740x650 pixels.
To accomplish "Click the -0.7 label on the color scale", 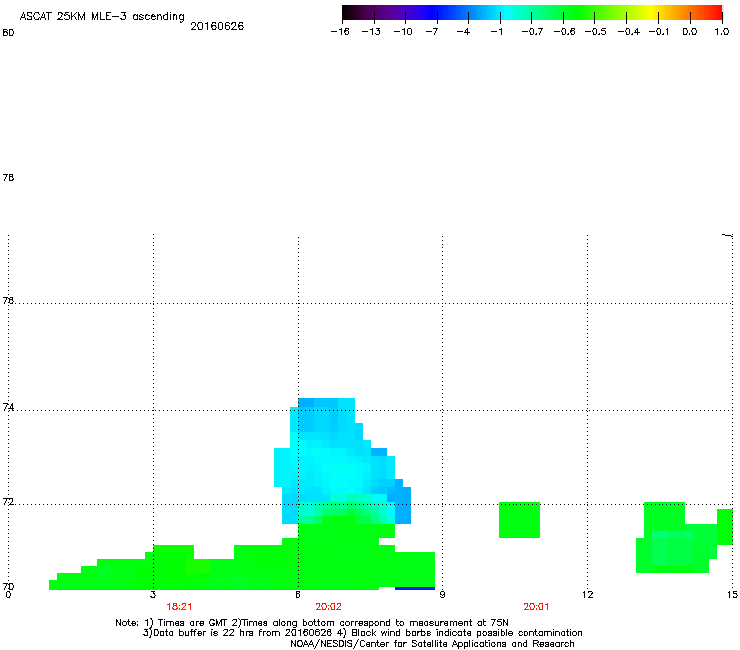I will [x=532, y=32].
